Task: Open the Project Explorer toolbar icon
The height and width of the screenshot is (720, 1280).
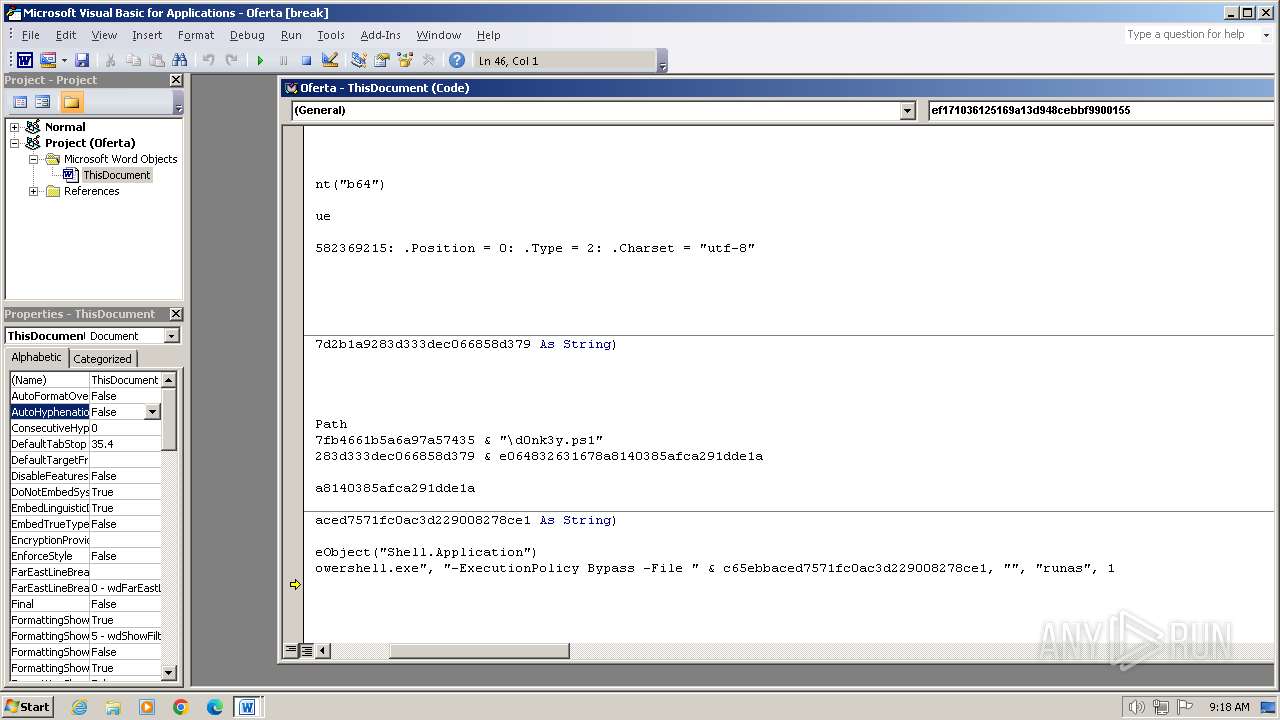Action: click(359, 61)
